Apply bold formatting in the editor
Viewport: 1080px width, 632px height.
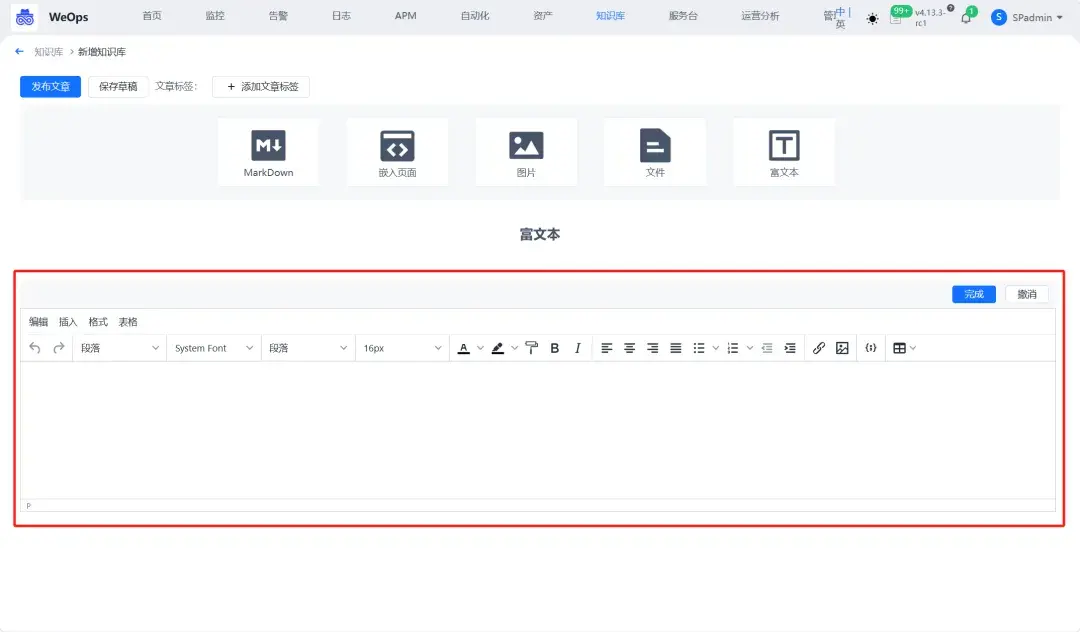pyautogui.click(x=555, y=347)
